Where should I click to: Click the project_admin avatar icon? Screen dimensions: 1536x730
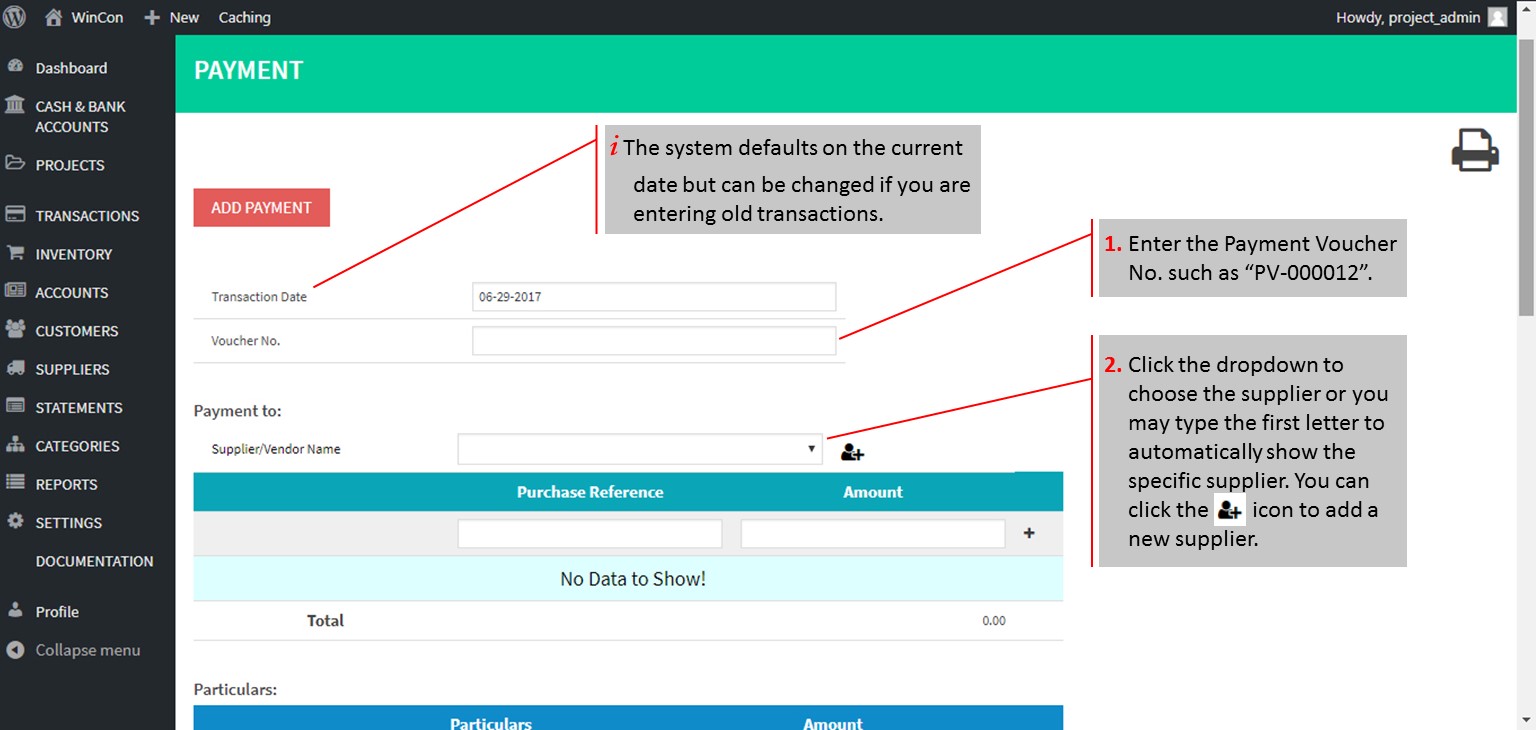[1497, 17]
